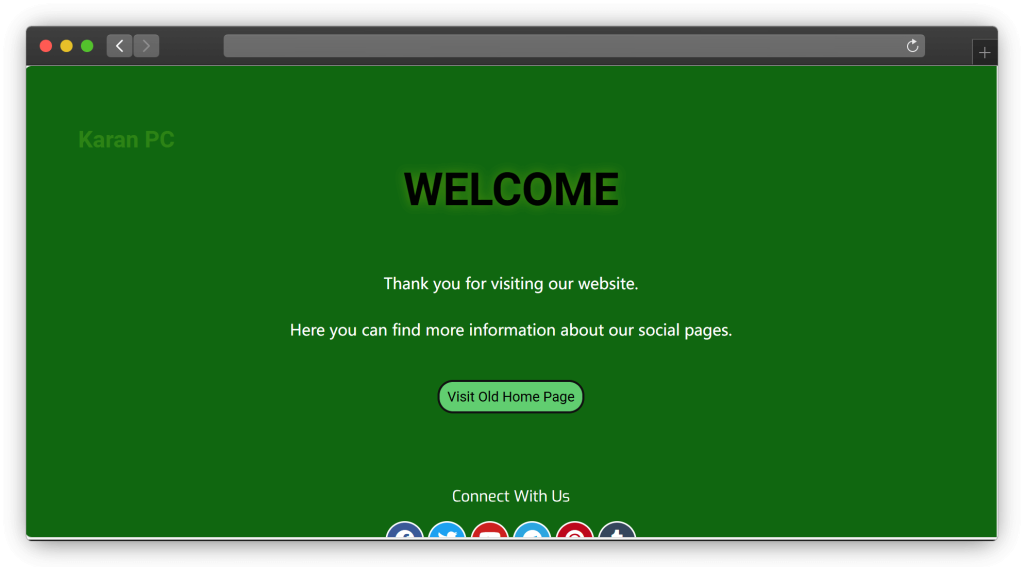1024x567 pixels.
Task: Click the WELCOME heading
Action: coord(511,190)
